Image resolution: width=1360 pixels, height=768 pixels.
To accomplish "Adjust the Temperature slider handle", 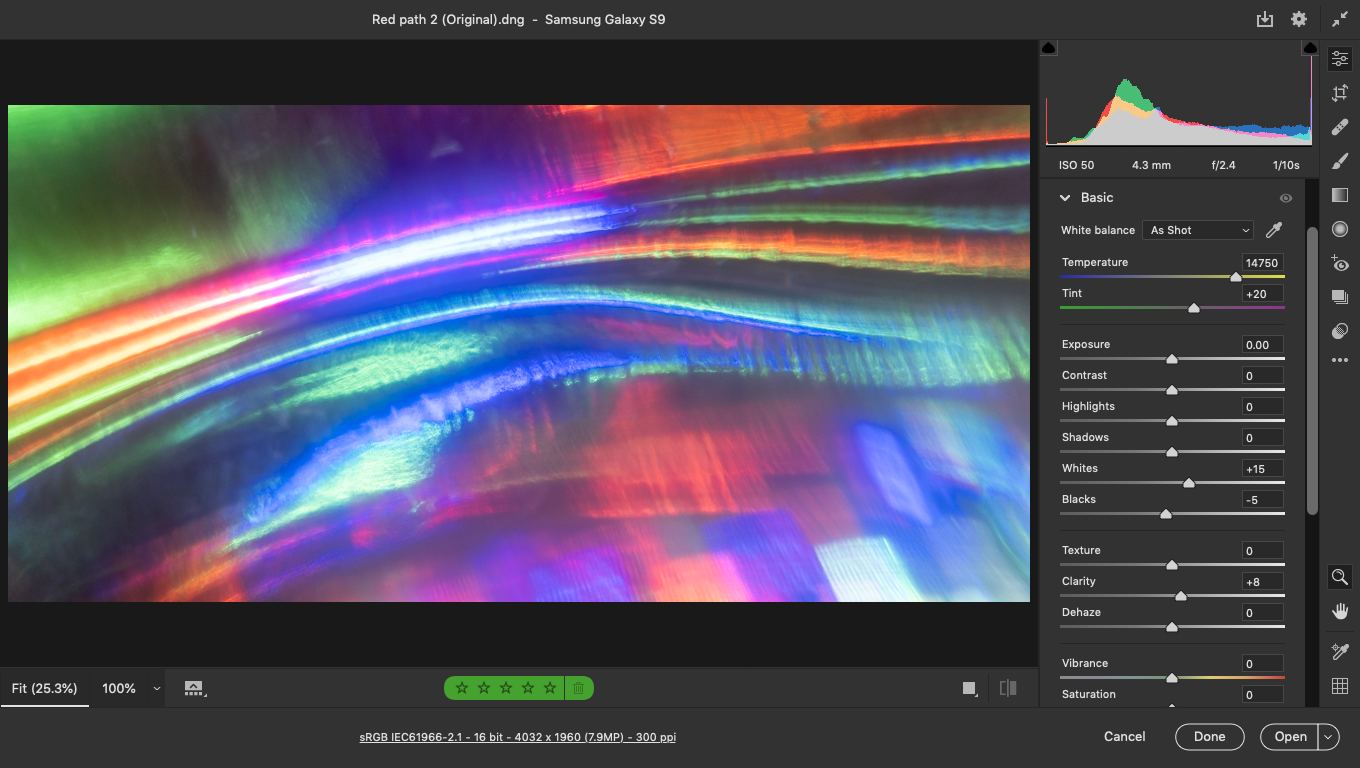I will tap(1236, 277).
